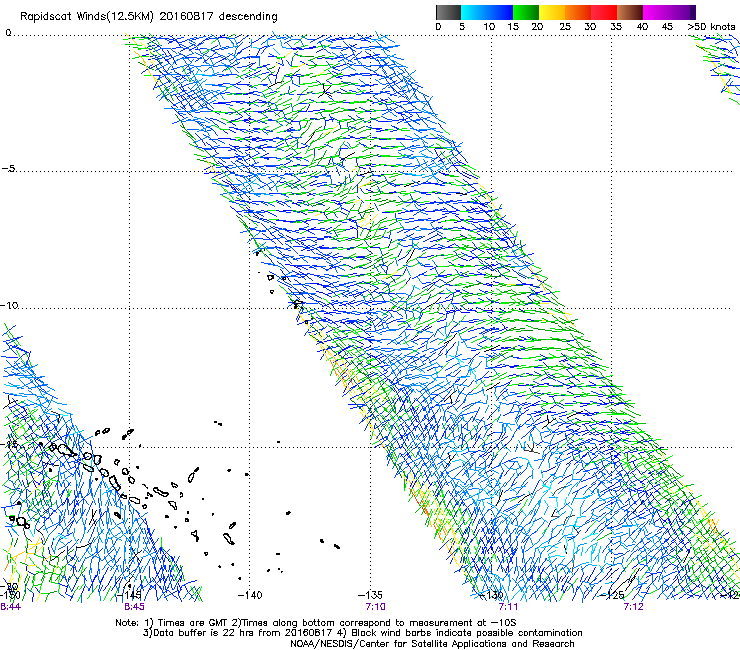Screen dimensions: 740x650
Task: Click the "5" label under the color bar
Action: click(x=462, y=27)
